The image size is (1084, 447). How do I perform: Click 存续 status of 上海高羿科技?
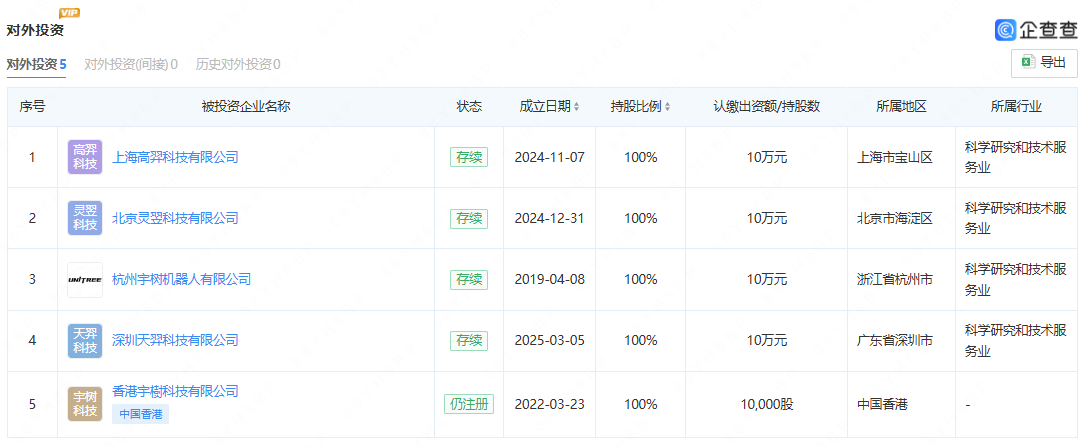[x=469, y=158]
